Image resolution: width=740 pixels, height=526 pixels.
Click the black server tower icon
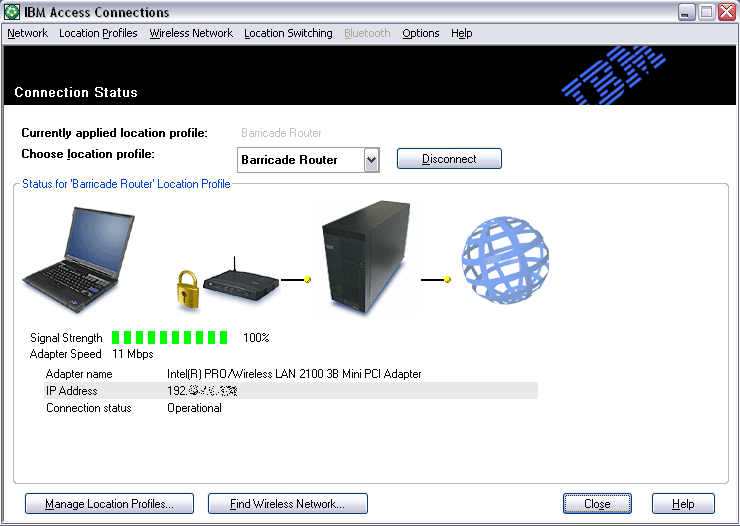point(366,258)
